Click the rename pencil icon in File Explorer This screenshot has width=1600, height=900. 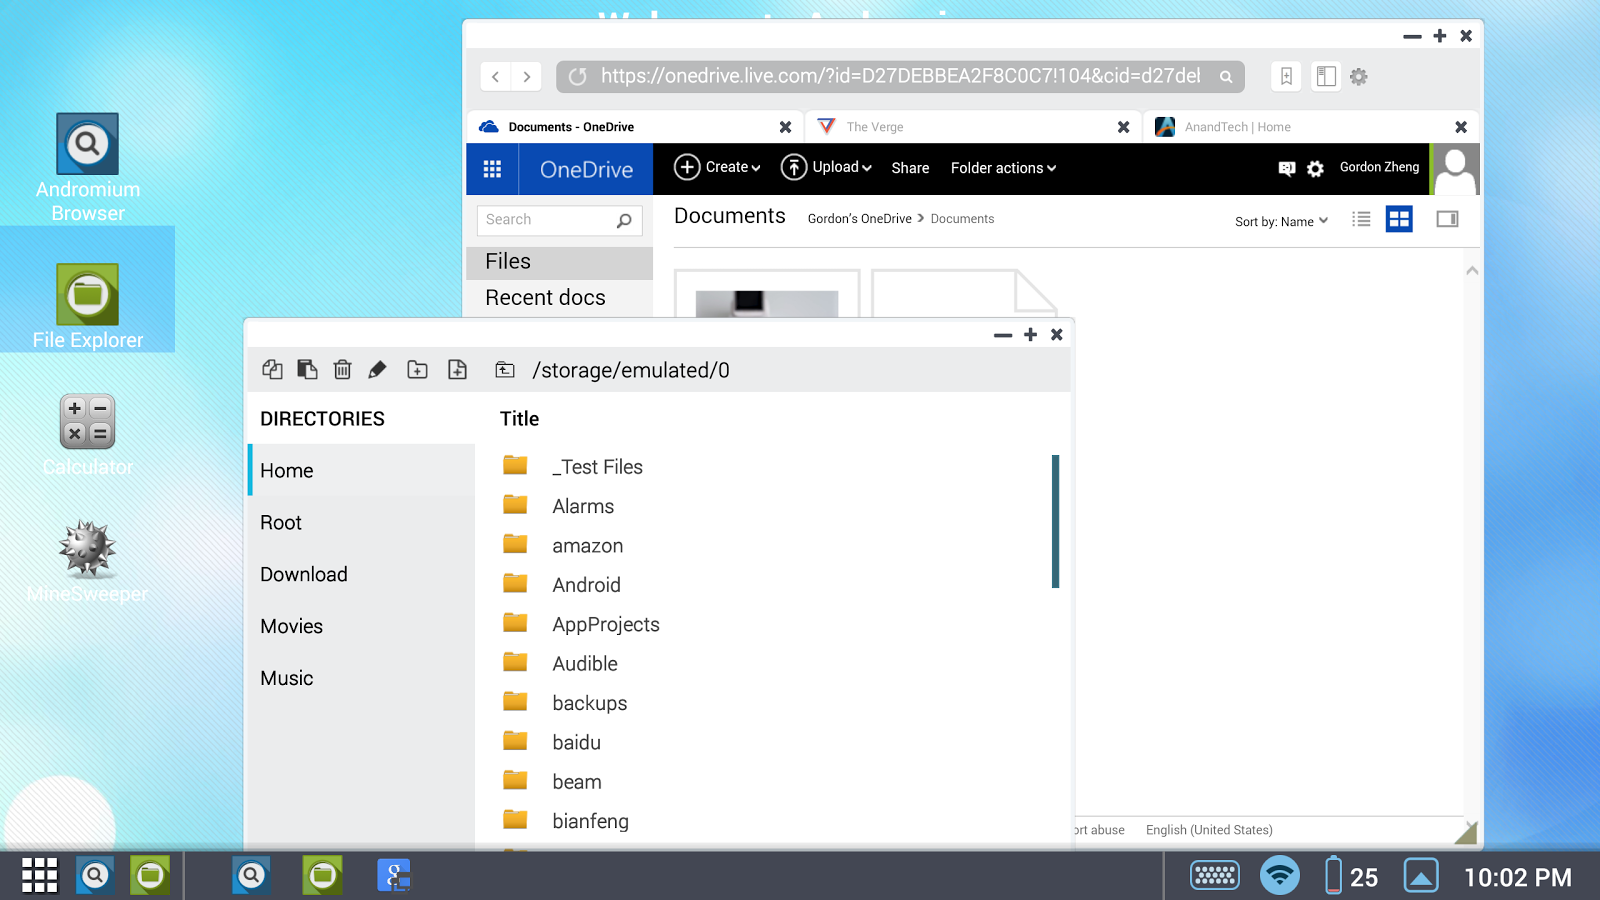377,370
